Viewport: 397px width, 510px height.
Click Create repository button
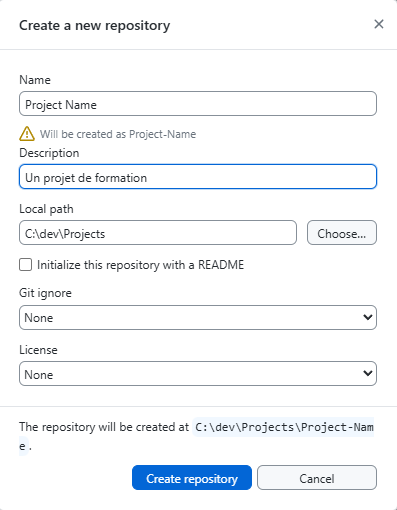(x=192, y=478)
